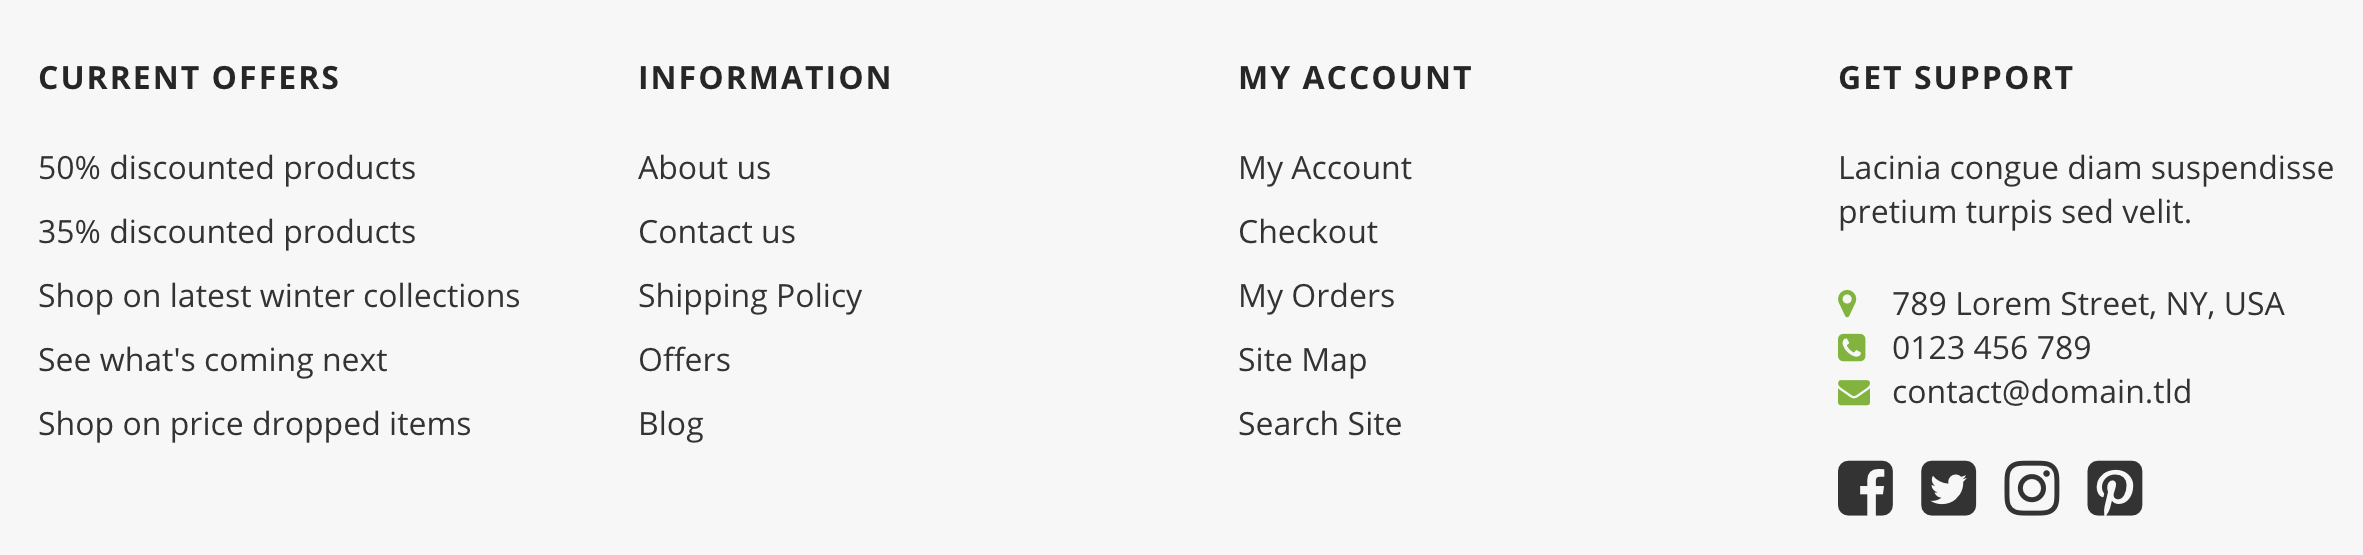Click the contact@domain.tld email address
This screenshot has width=2363, height=555.
[x=2042, y=392]
